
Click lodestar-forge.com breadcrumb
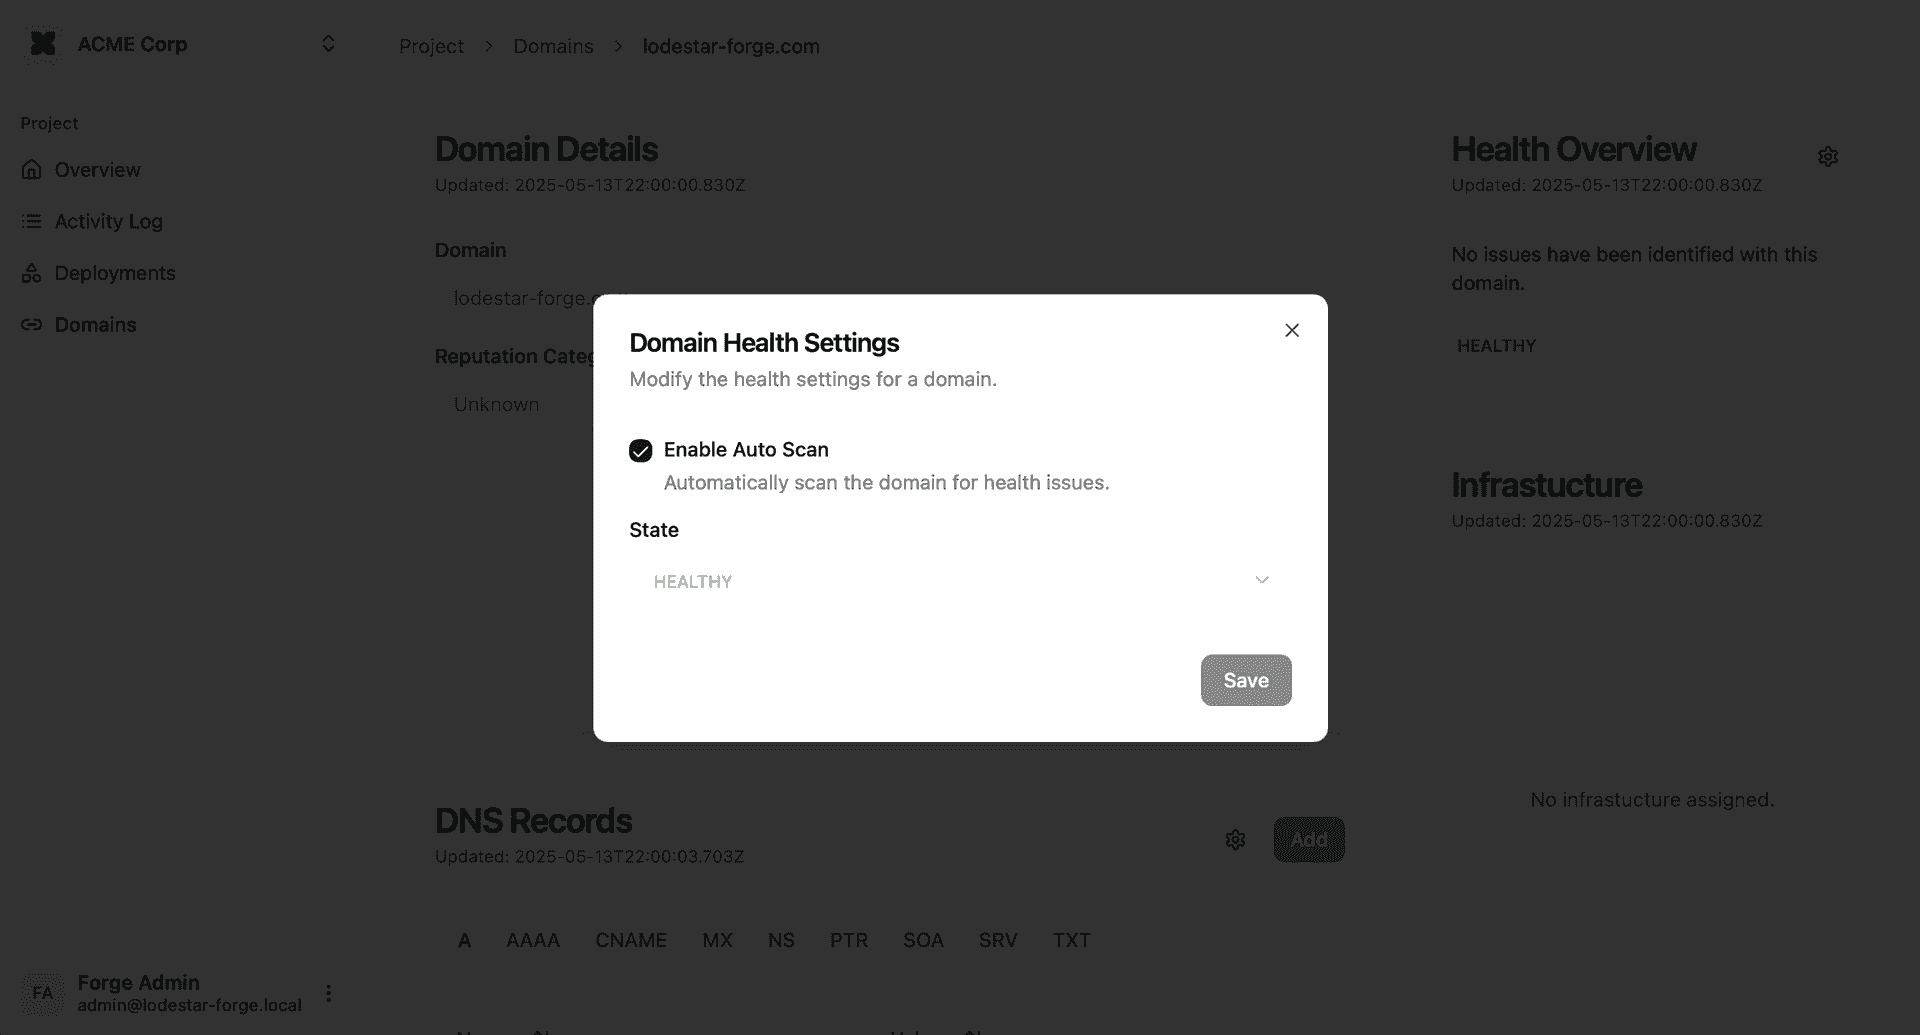[731, 46]
